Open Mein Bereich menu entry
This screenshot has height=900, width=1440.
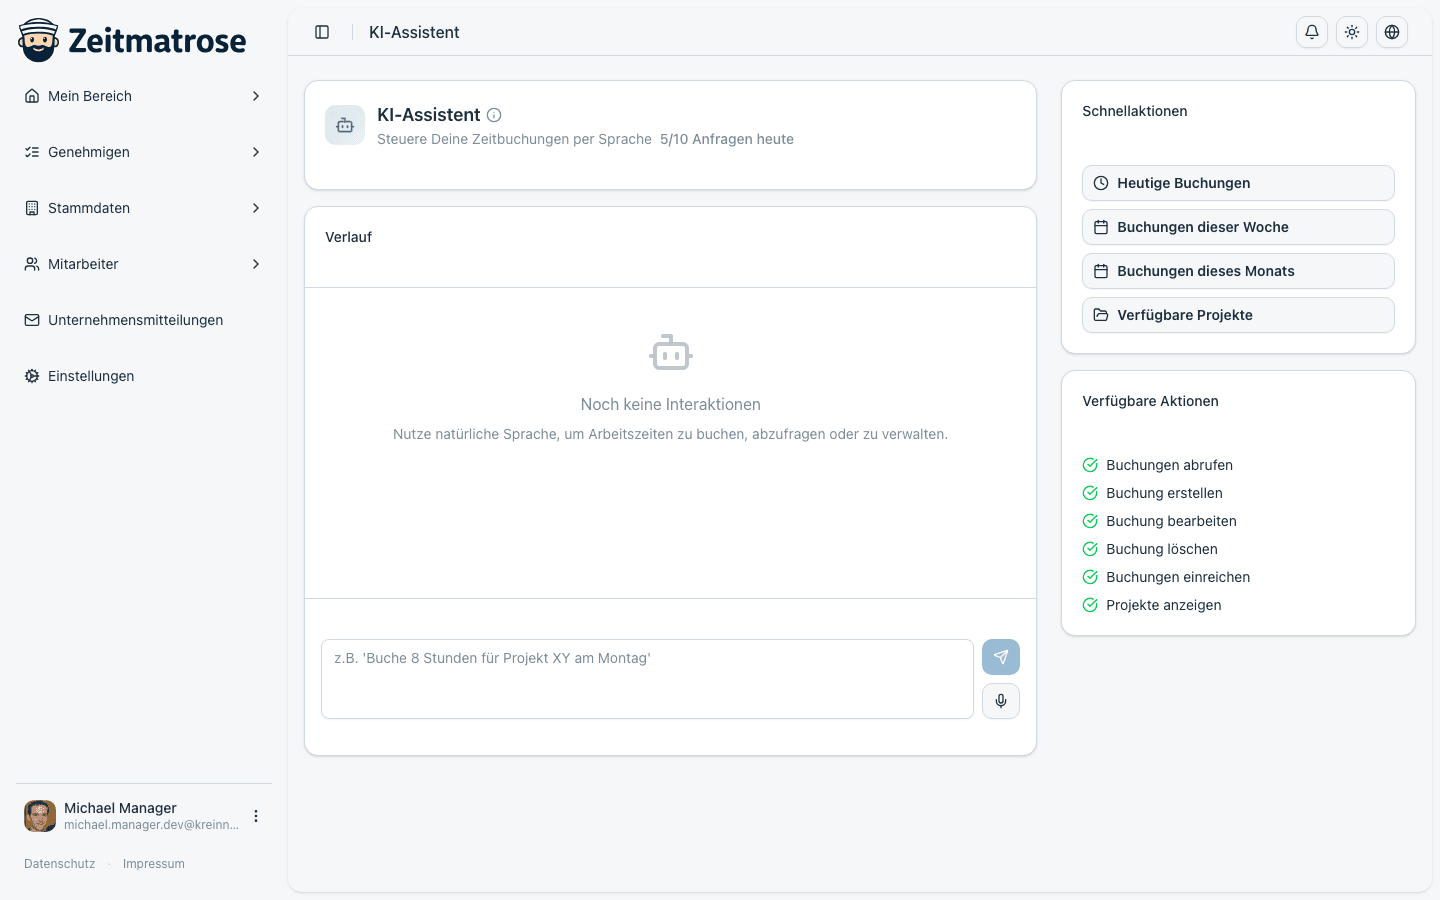pyautogui.click(x=144, y=96)
